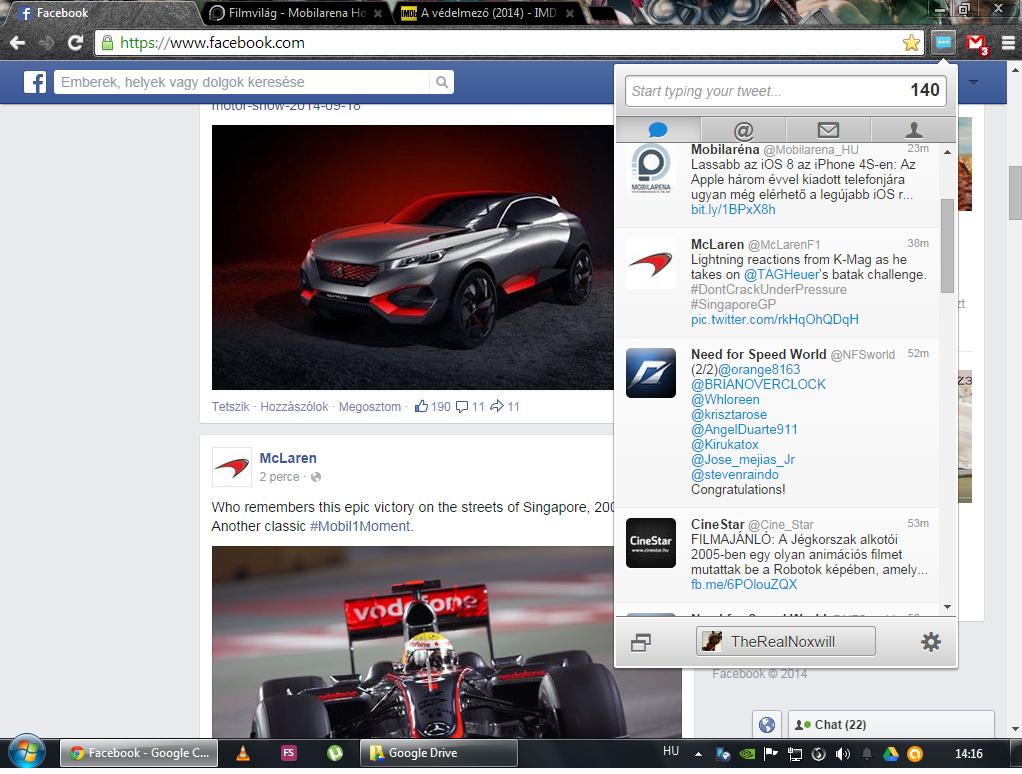Click the Facebook header dropdown arrow
This screenshot has width=1022, height=774.
(x=974, y=82)
